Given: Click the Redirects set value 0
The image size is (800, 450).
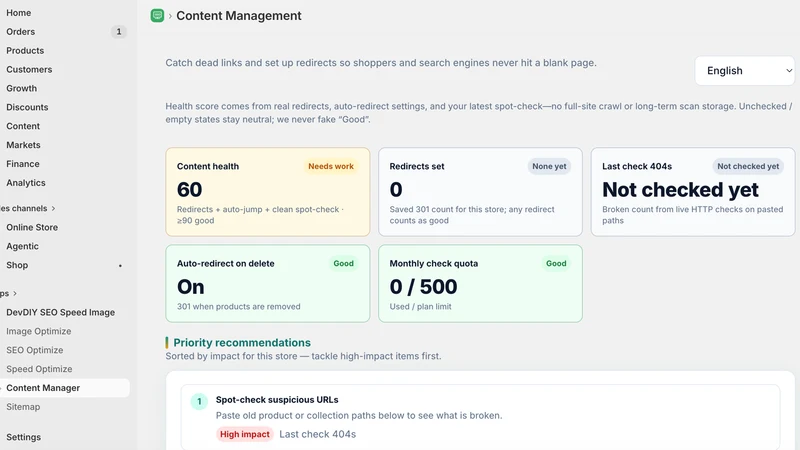Looking at the screenshot, I should [396, 190].
